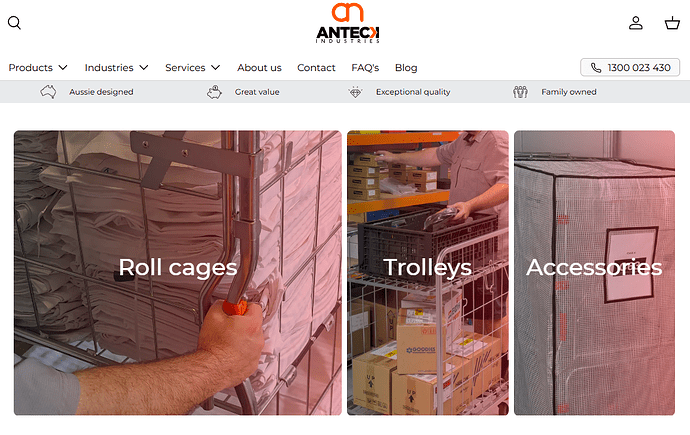Image resolution: width=690 pixels, height=435 pixels.
Task: Expand the Services dropdown menu
Action: coord(192,68)
